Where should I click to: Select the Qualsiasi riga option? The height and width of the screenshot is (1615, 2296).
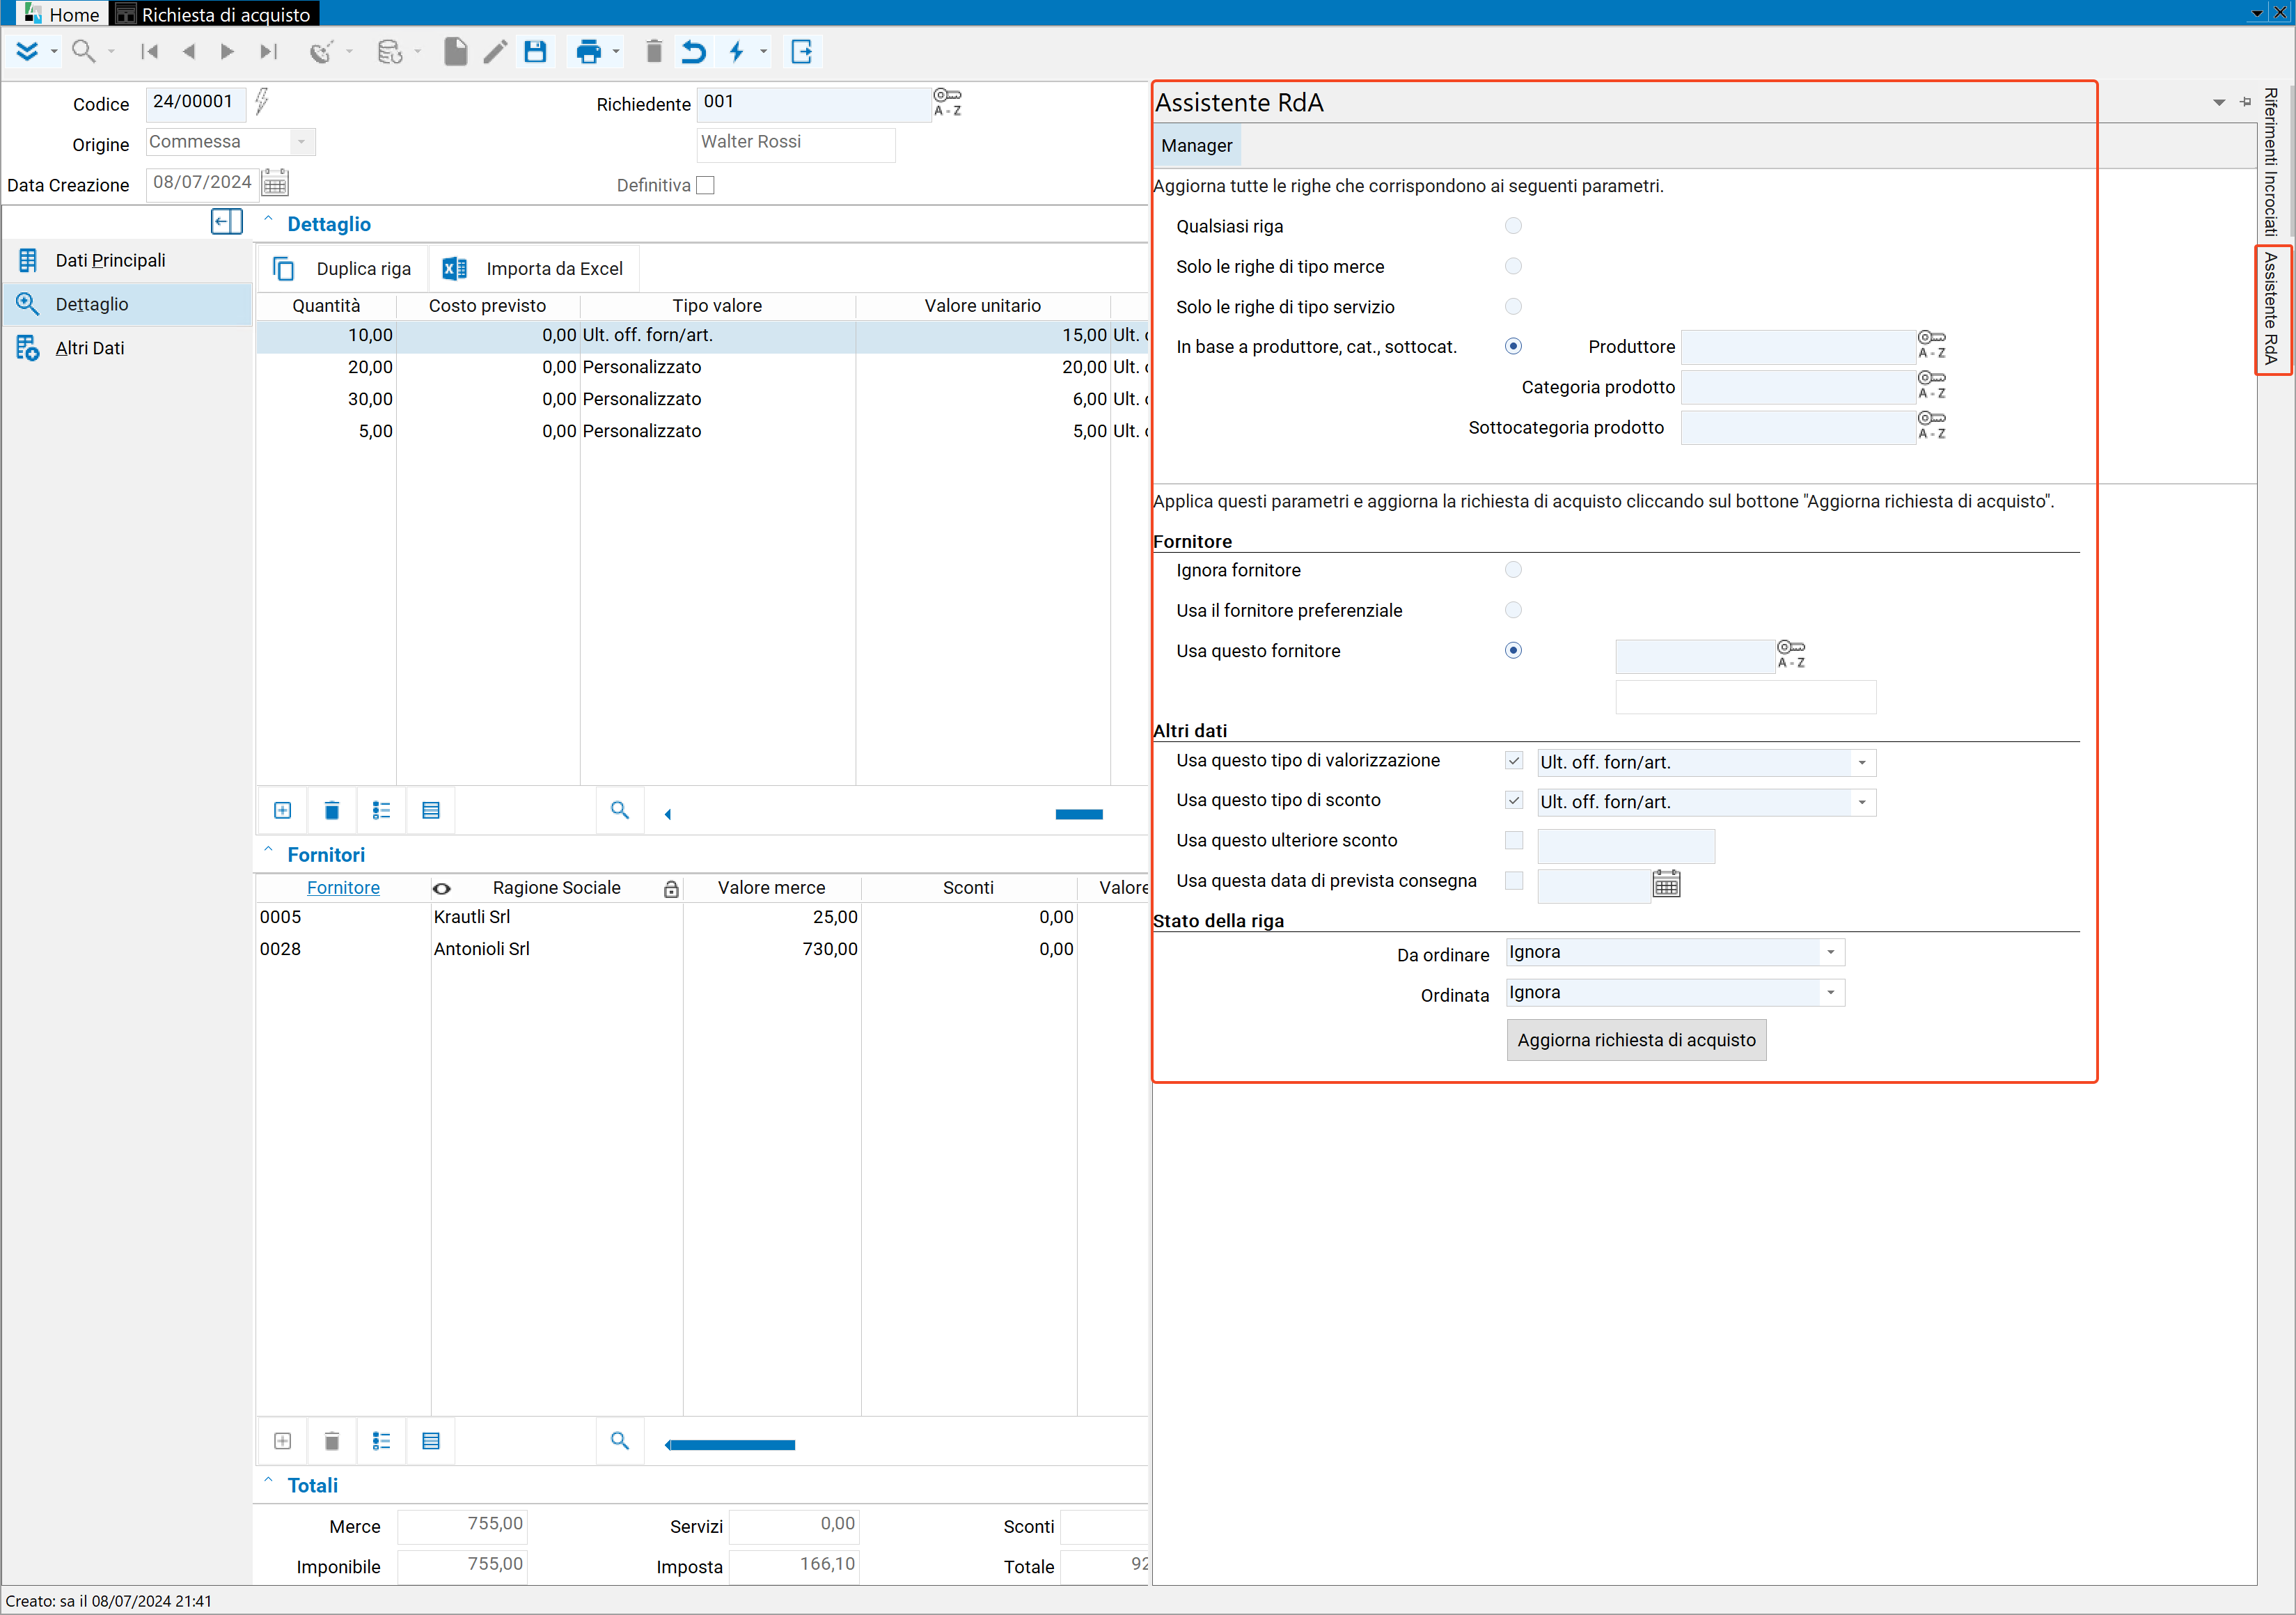coord(1513,226)
